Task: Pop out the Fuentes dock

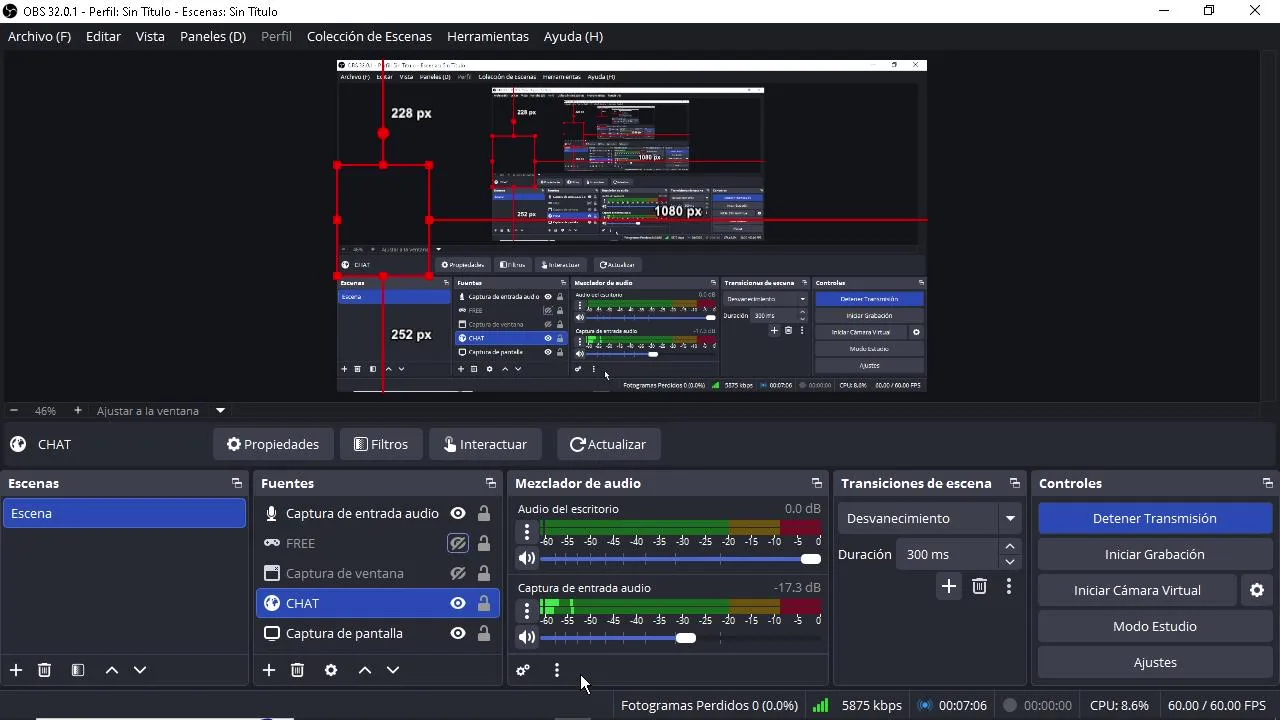Action: pyautogui.click(x=491, y=483)
